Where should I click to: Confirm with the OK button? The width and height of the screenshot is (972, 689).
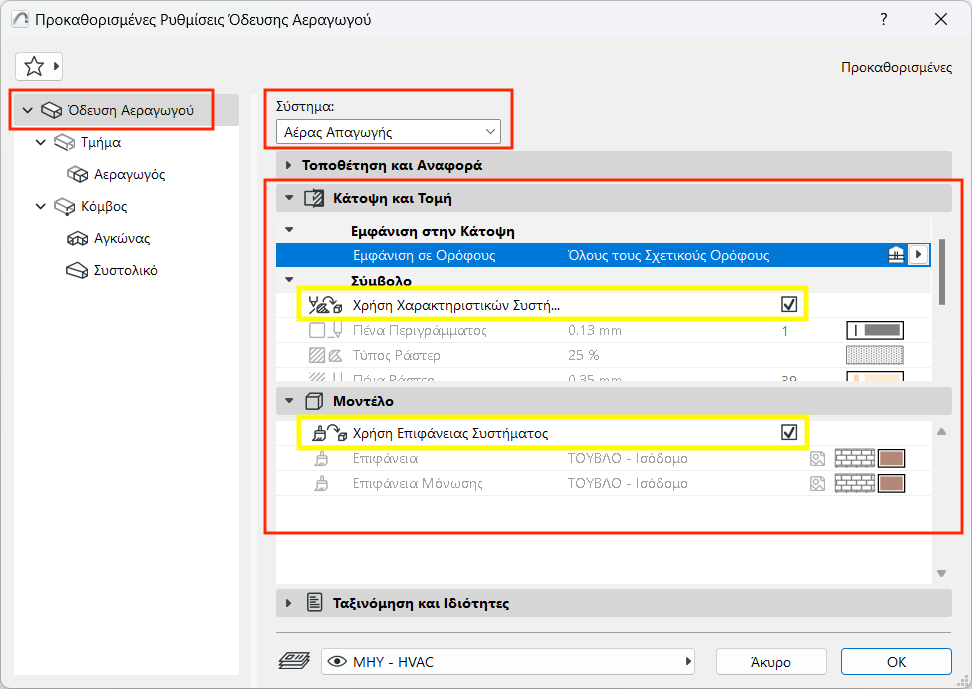coord(896,662)
